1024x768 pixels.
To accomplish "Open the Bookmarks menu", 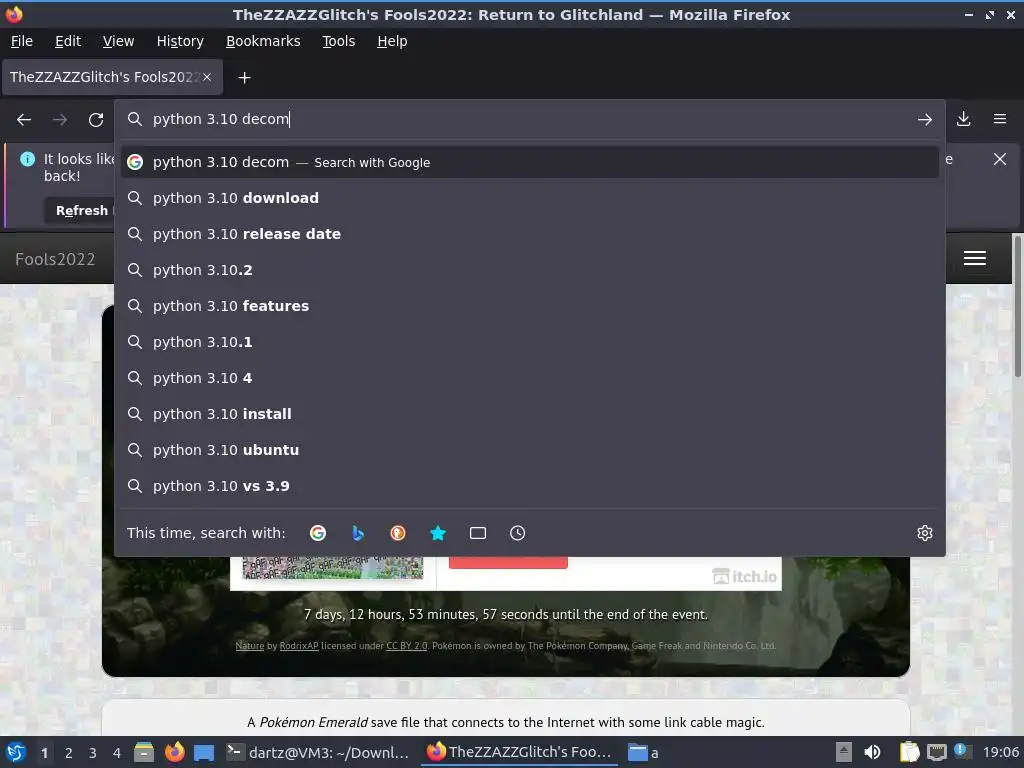I will click(263, 41).
